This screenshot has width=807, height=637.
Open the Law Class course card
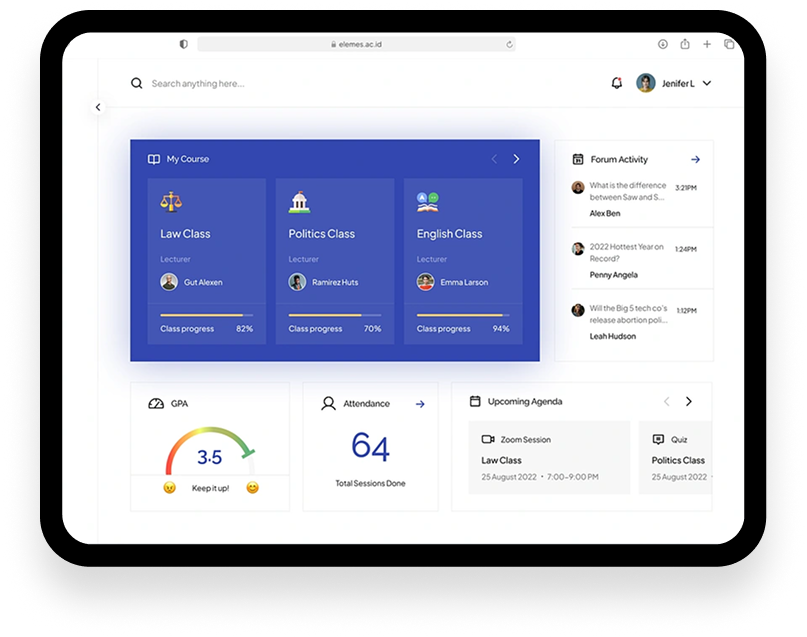[x=206, y=260]
